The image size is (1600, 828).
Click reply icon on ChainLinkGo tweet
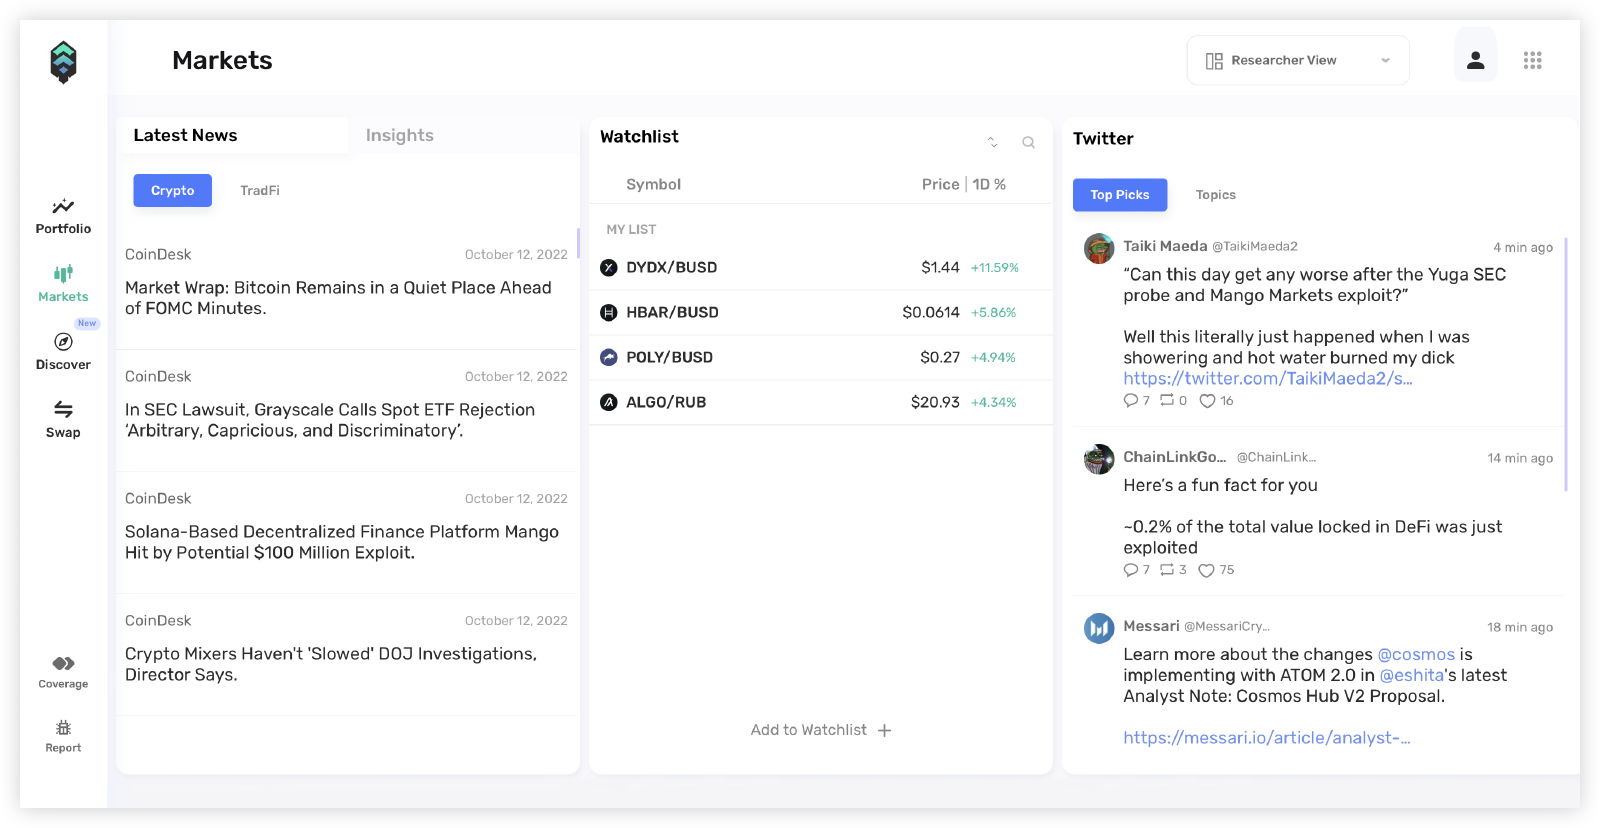[x=1130, y=570]
